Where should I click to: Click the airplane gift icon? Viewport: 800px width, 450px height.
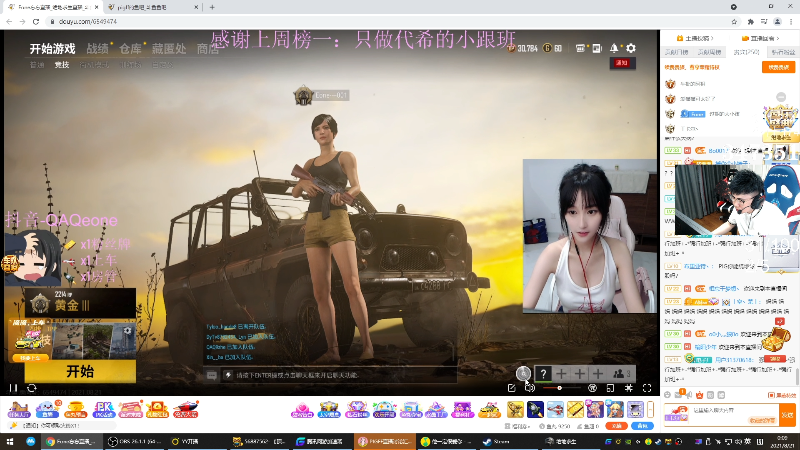click(x=555, y=410)
